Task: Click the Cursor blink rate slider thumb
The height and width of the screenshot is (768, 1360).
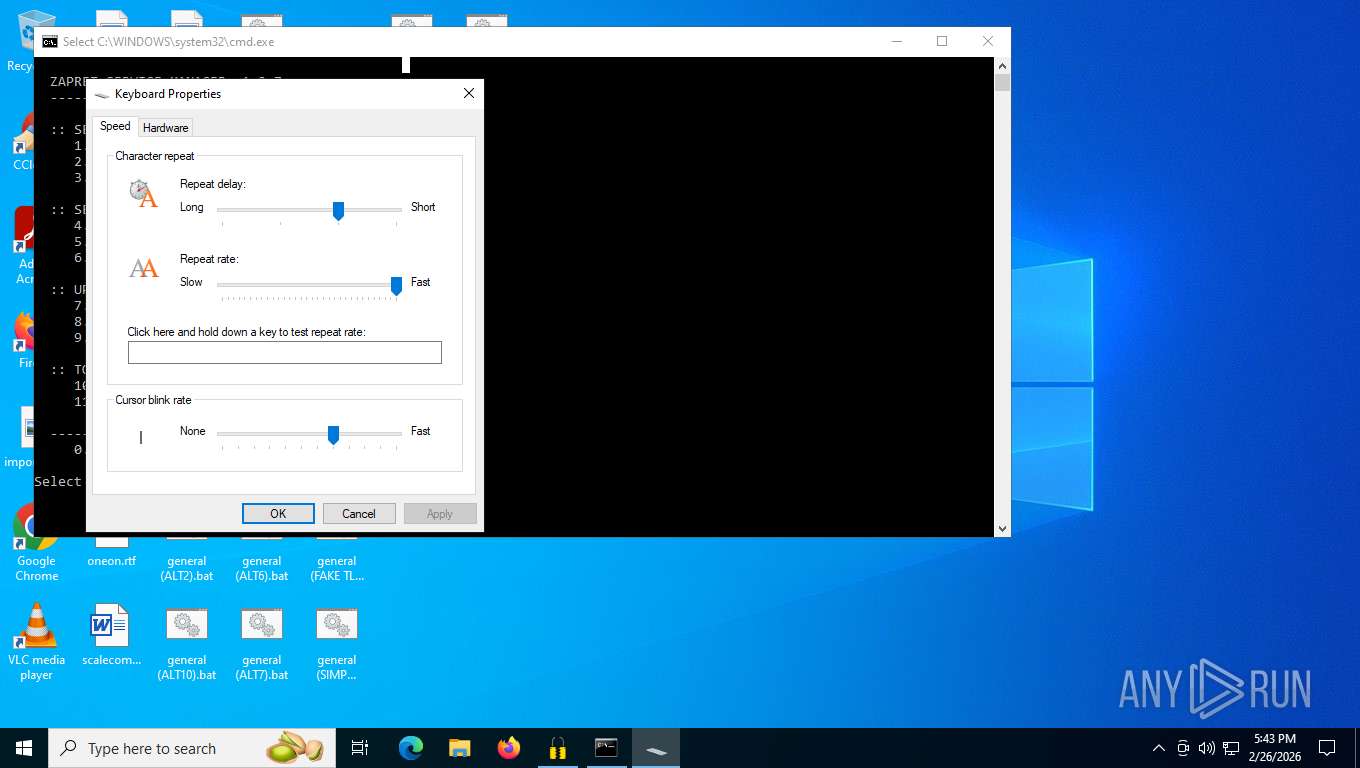Action: (333, 434)
